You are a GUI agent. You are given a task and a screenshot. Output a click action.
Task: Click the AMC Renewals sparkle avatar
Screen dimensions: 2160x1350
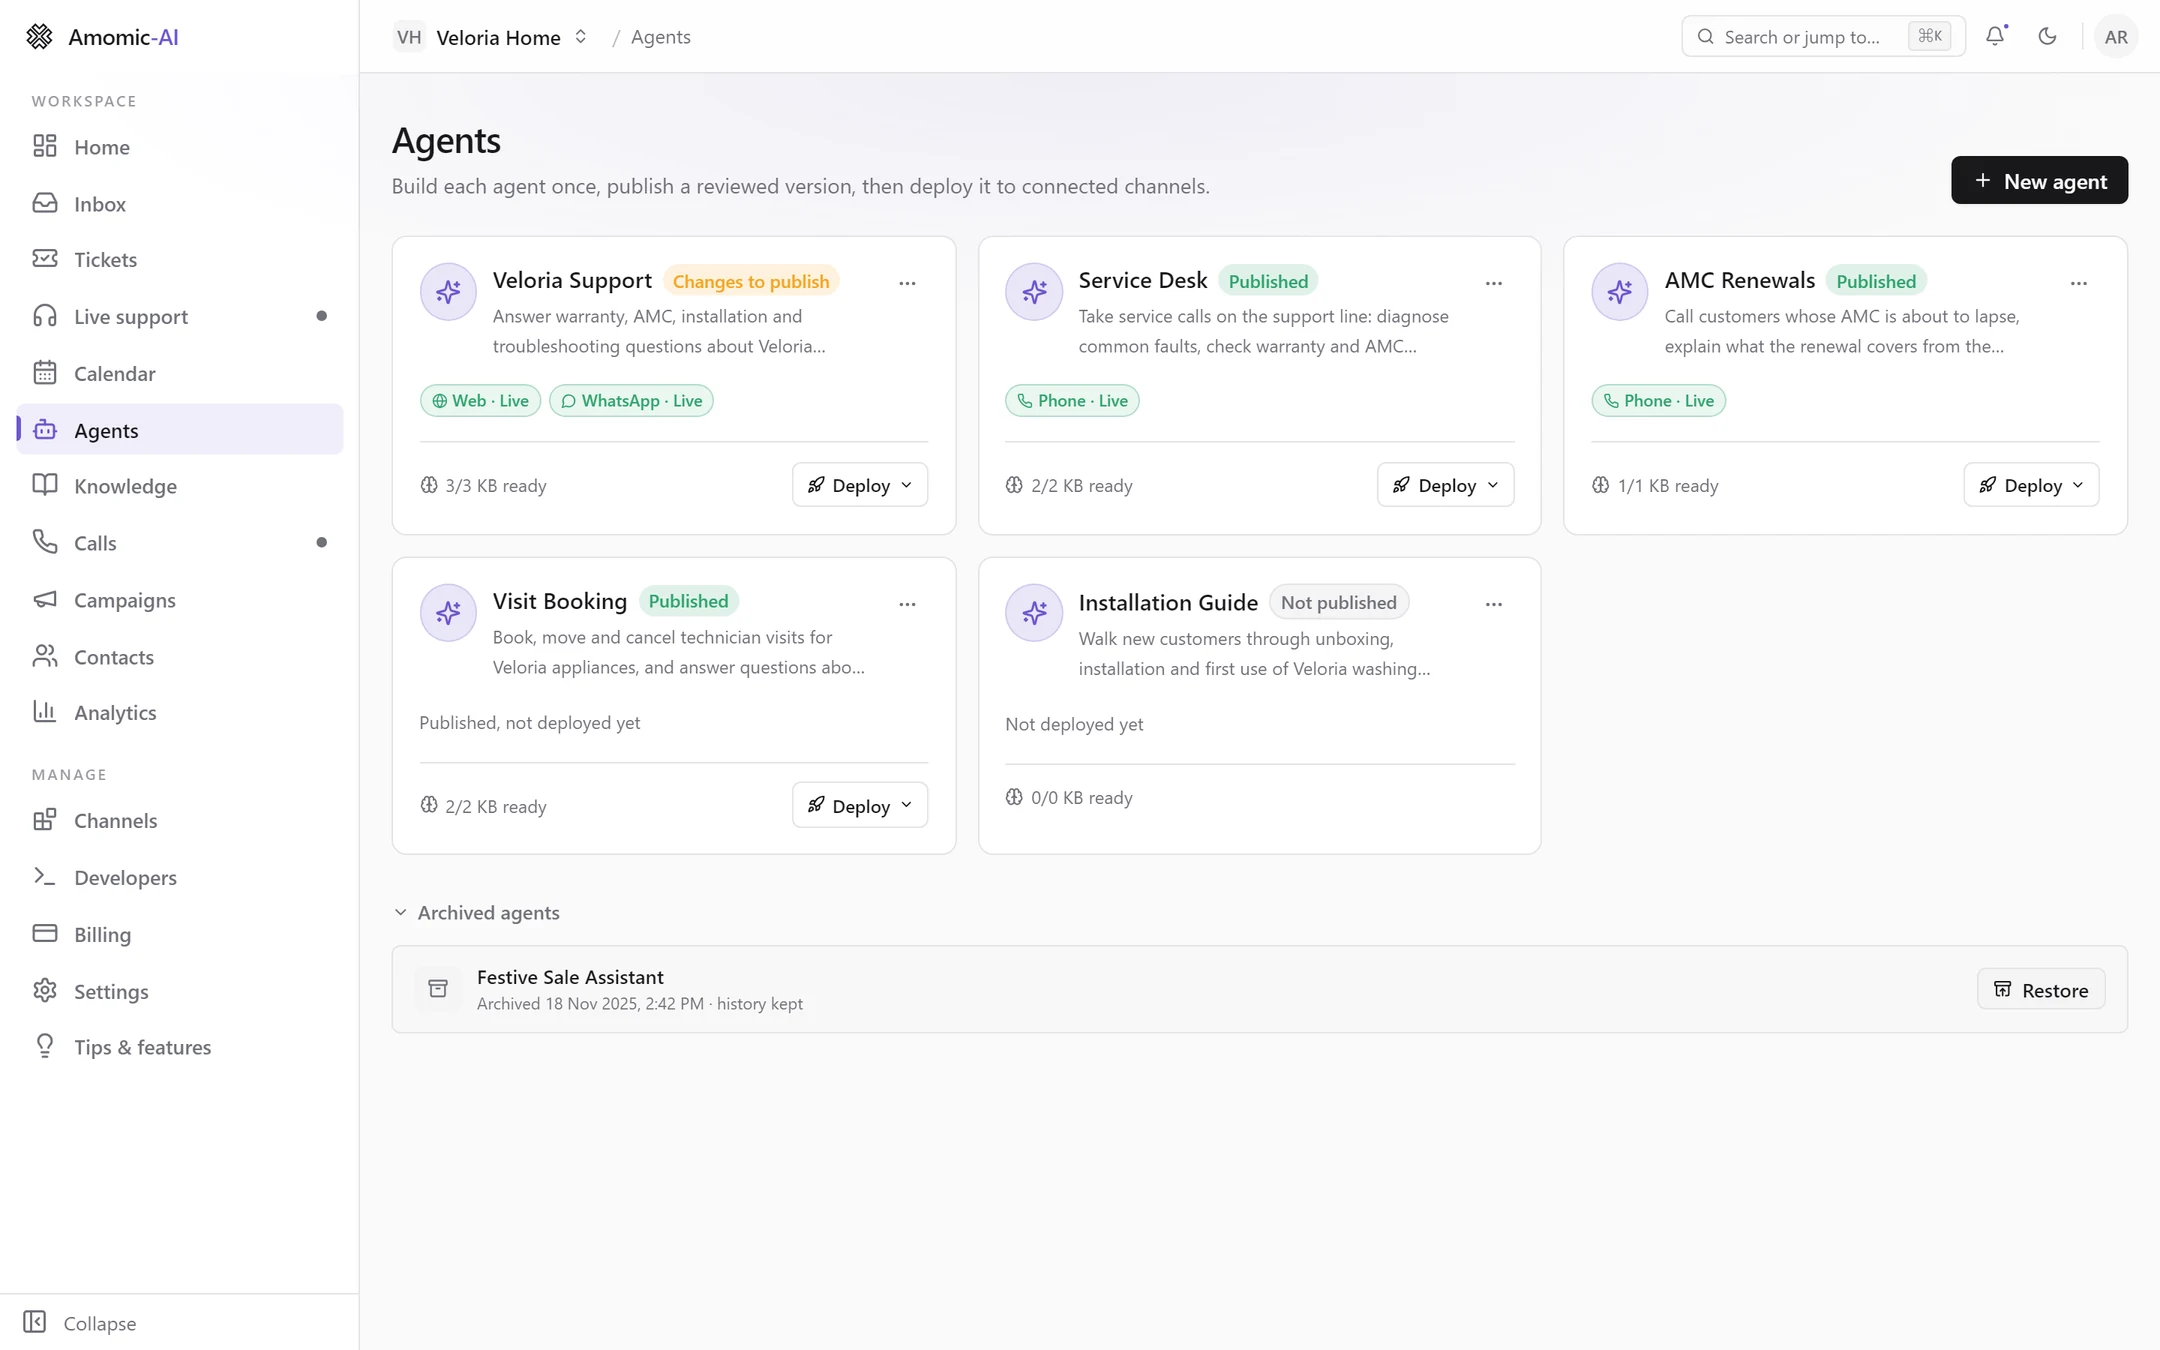(x=1620, y=292)
